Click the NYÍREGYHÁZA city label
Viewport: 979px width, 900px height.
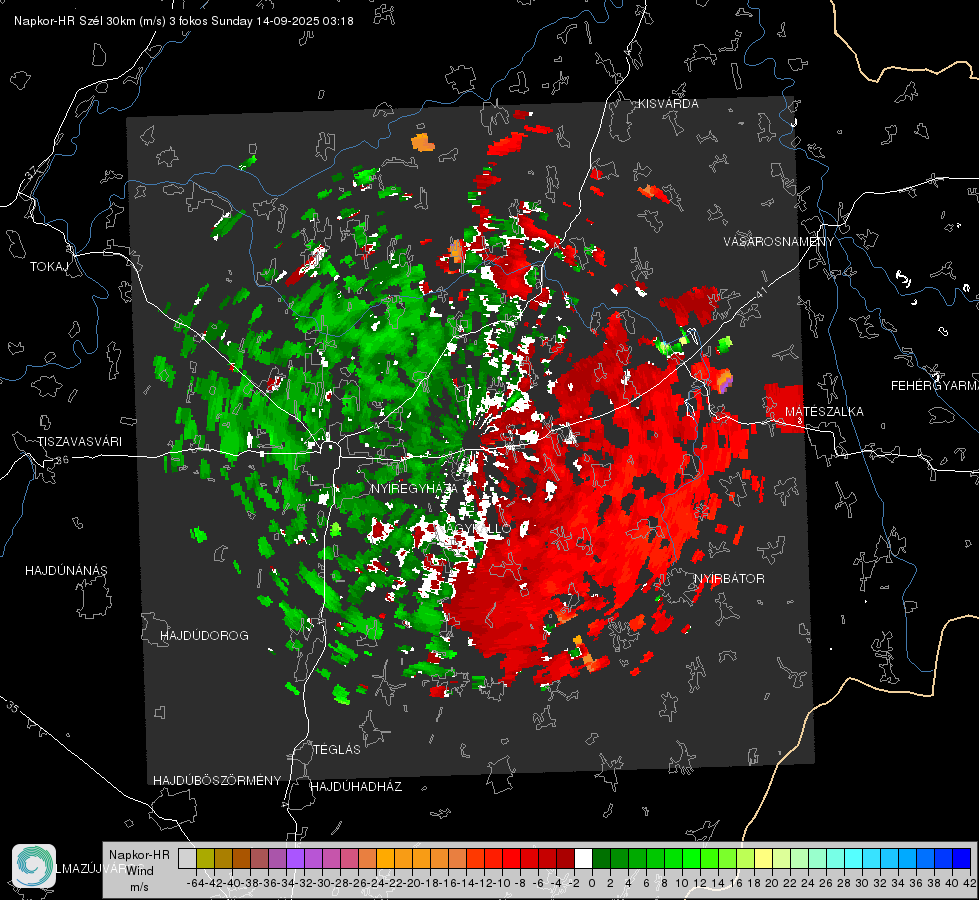point(414,488)
